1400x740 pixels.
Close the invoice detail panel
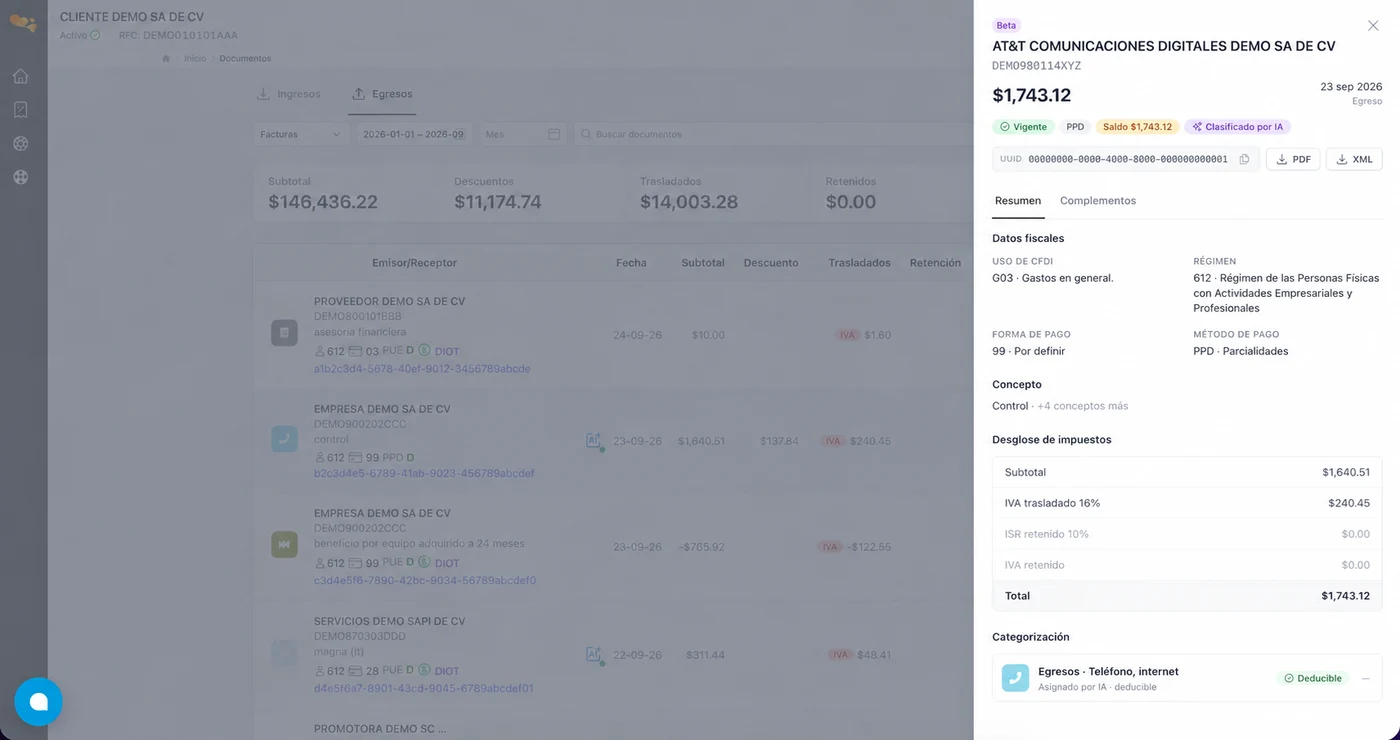click(x=1373, y=26)
